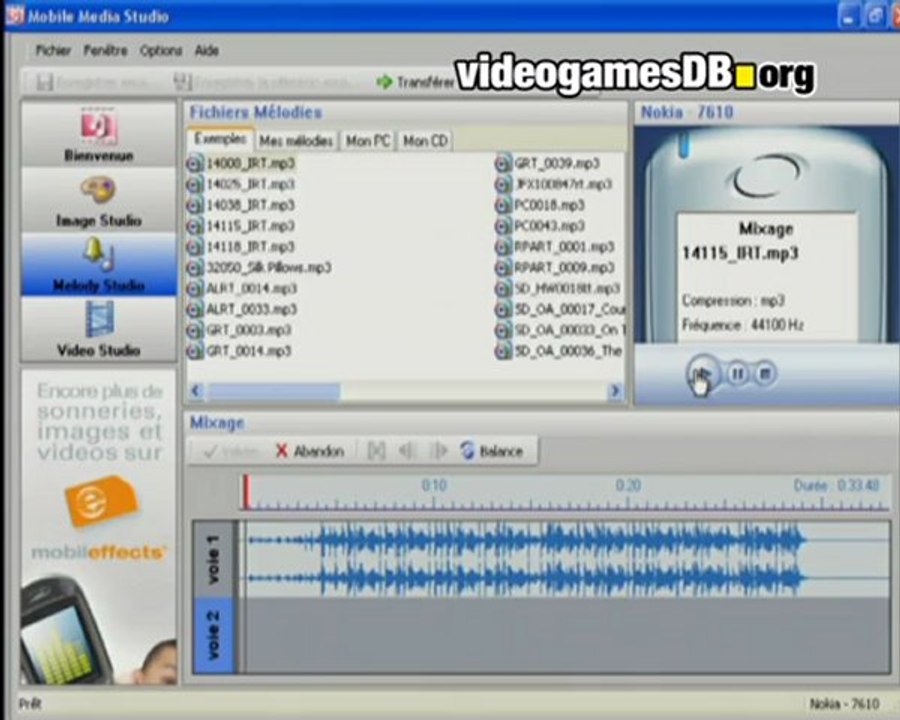The image size is (900, 720).
Task: Click the file list horizontal scrollbar thumb
Action: (x=274, y=392)
